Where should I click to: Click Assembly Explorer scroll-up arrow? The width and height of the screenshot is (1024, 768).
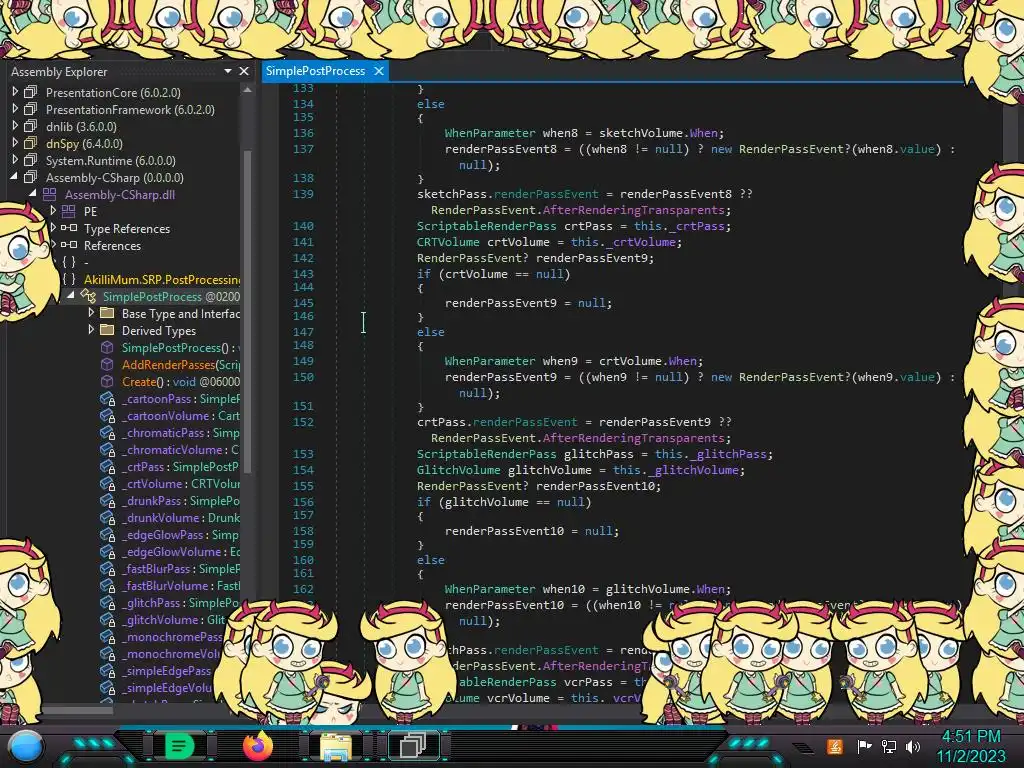point(247,91)
